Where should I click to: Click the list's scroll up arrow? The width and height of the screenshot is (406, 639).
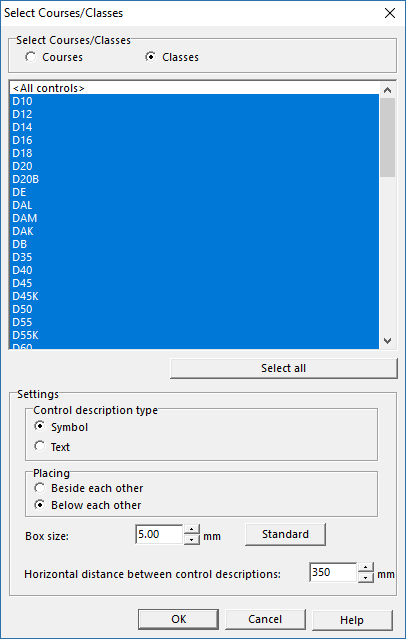388,90
